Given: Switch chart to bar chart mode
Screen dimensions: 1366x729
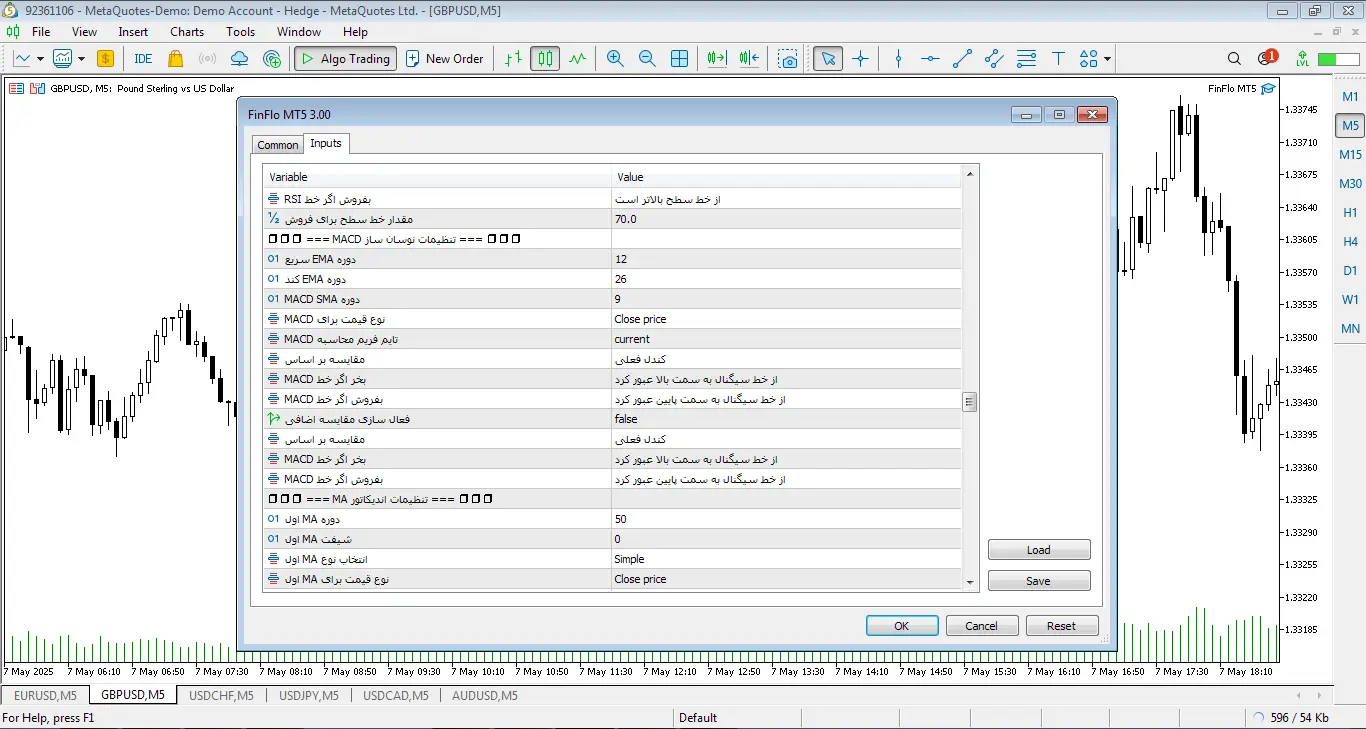Looking at the screenshot, I should point(513,59).
